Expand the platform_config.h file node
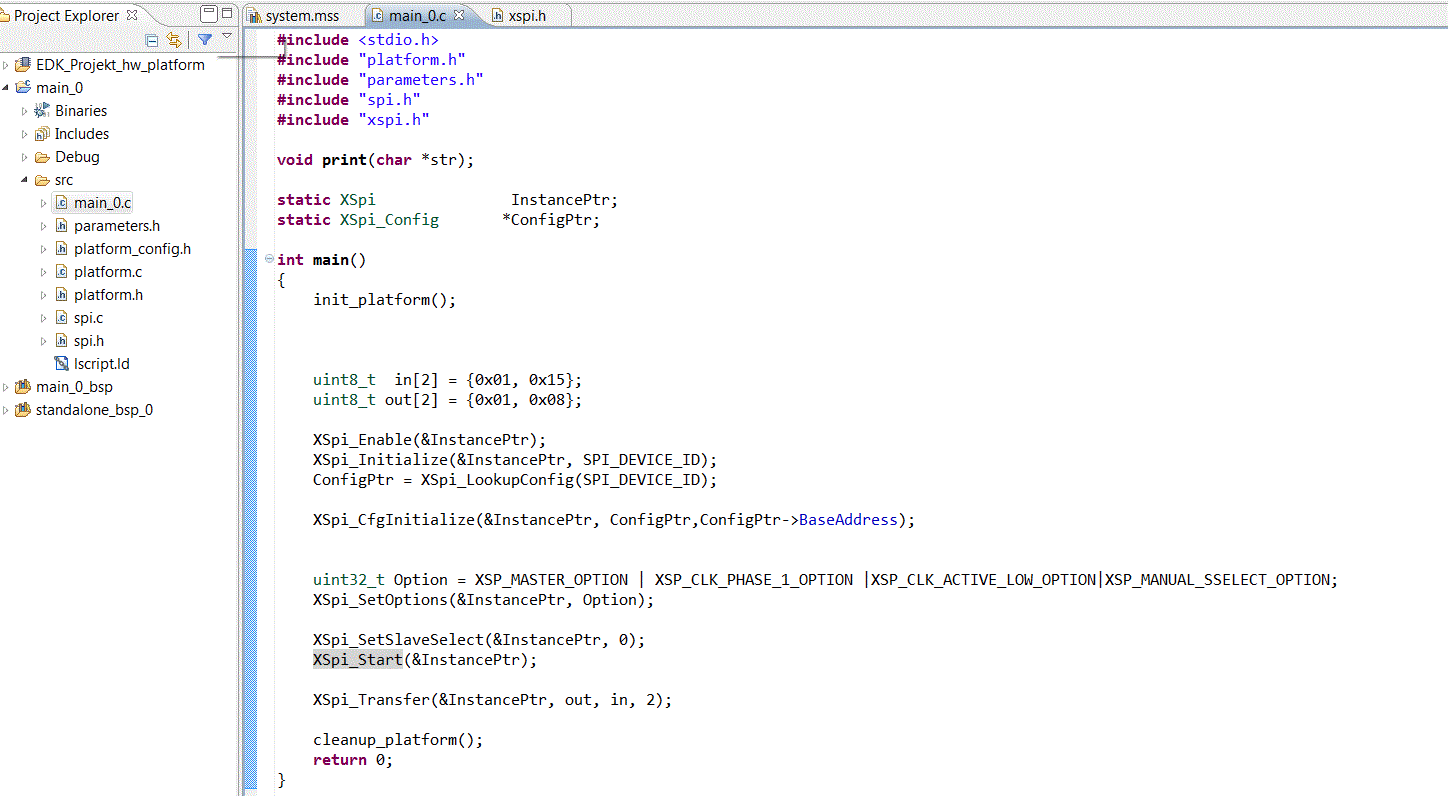Image resolution: width=1448 pixels, height=796 pixels. pos(44,249)
